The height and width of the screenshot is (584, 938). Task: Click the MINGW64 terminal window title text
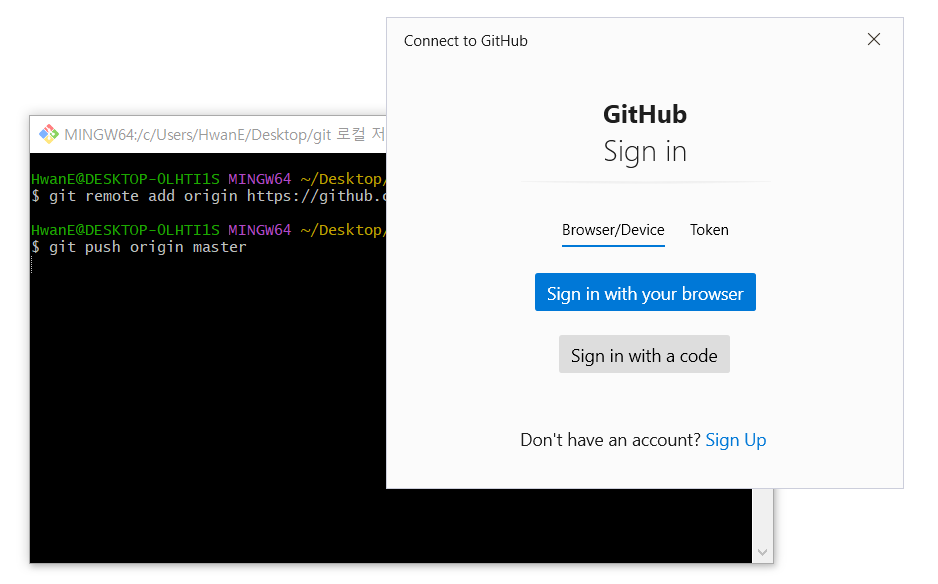point(225,135)
